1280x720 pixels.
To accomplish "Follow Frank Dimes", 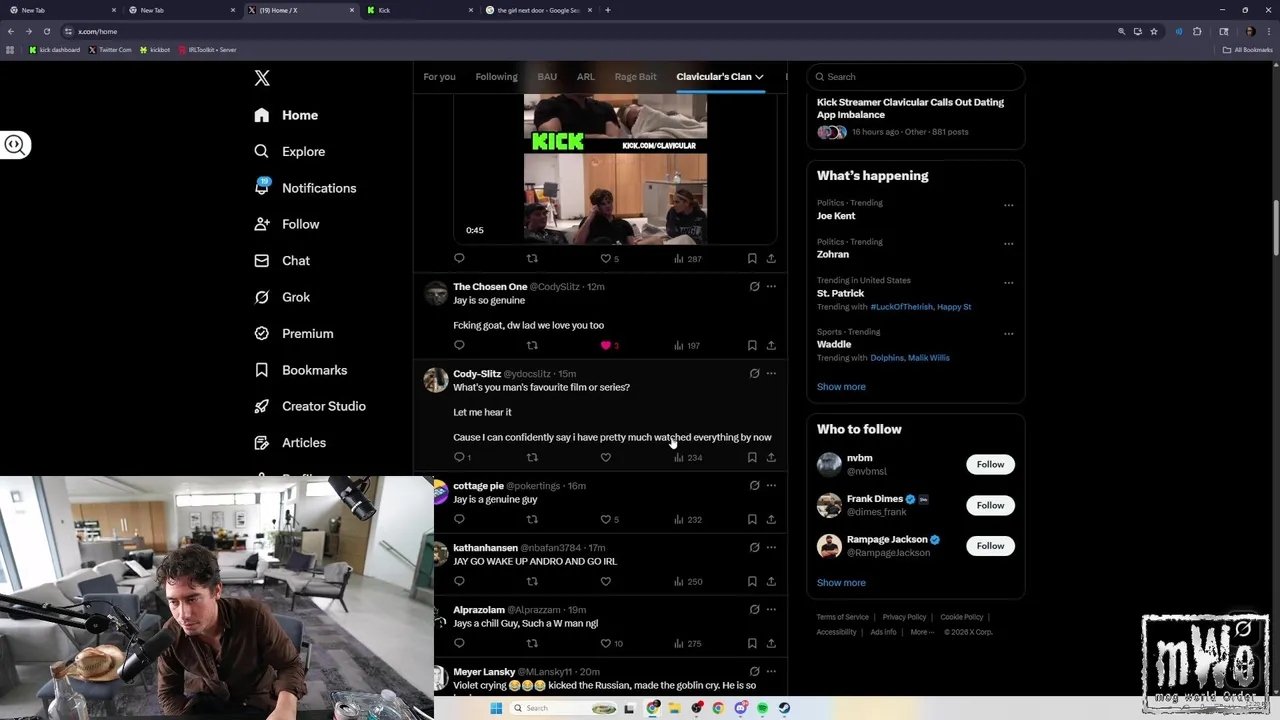I will tap(990, 505).
